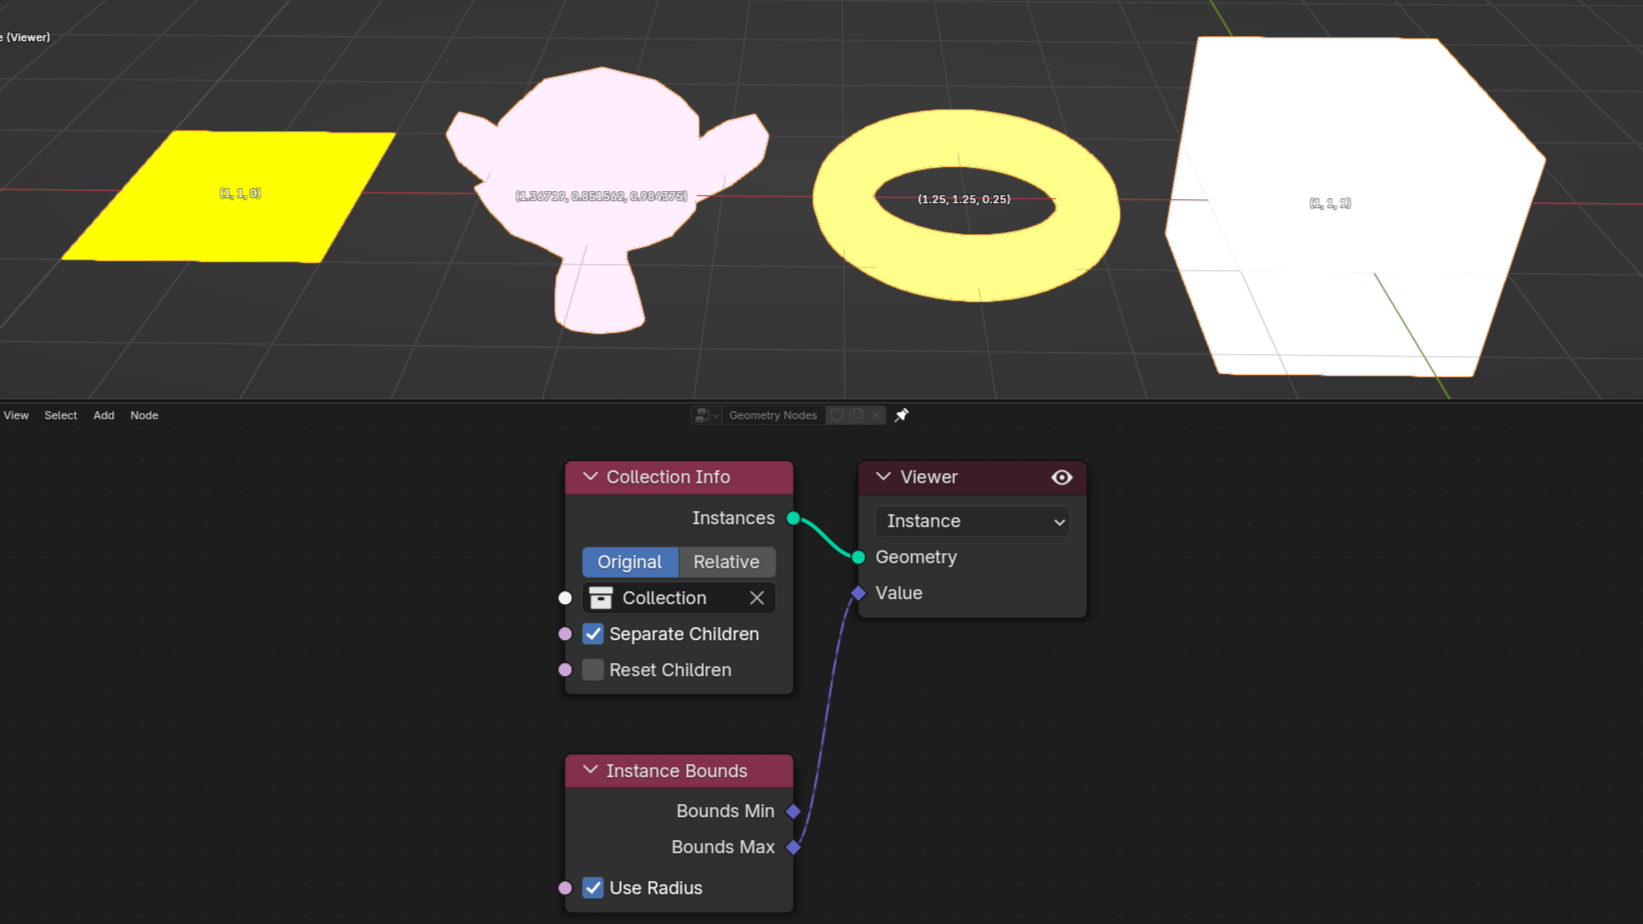Image resolution: width=1643 pixels, height=924 pixels.
Task: Click the pin node tree icon
Action: [x=901, y=415]
